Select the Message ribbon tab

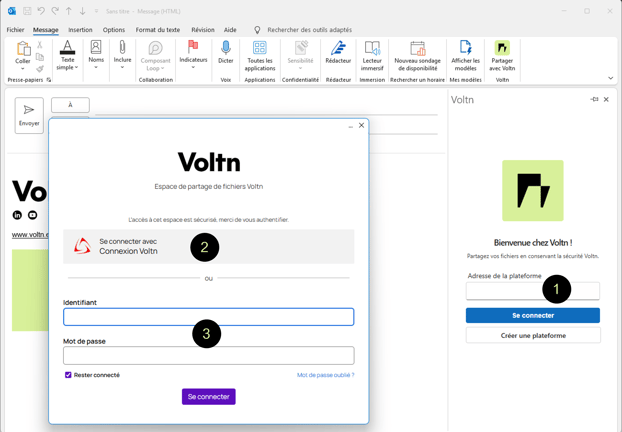(x=46, y=30)
